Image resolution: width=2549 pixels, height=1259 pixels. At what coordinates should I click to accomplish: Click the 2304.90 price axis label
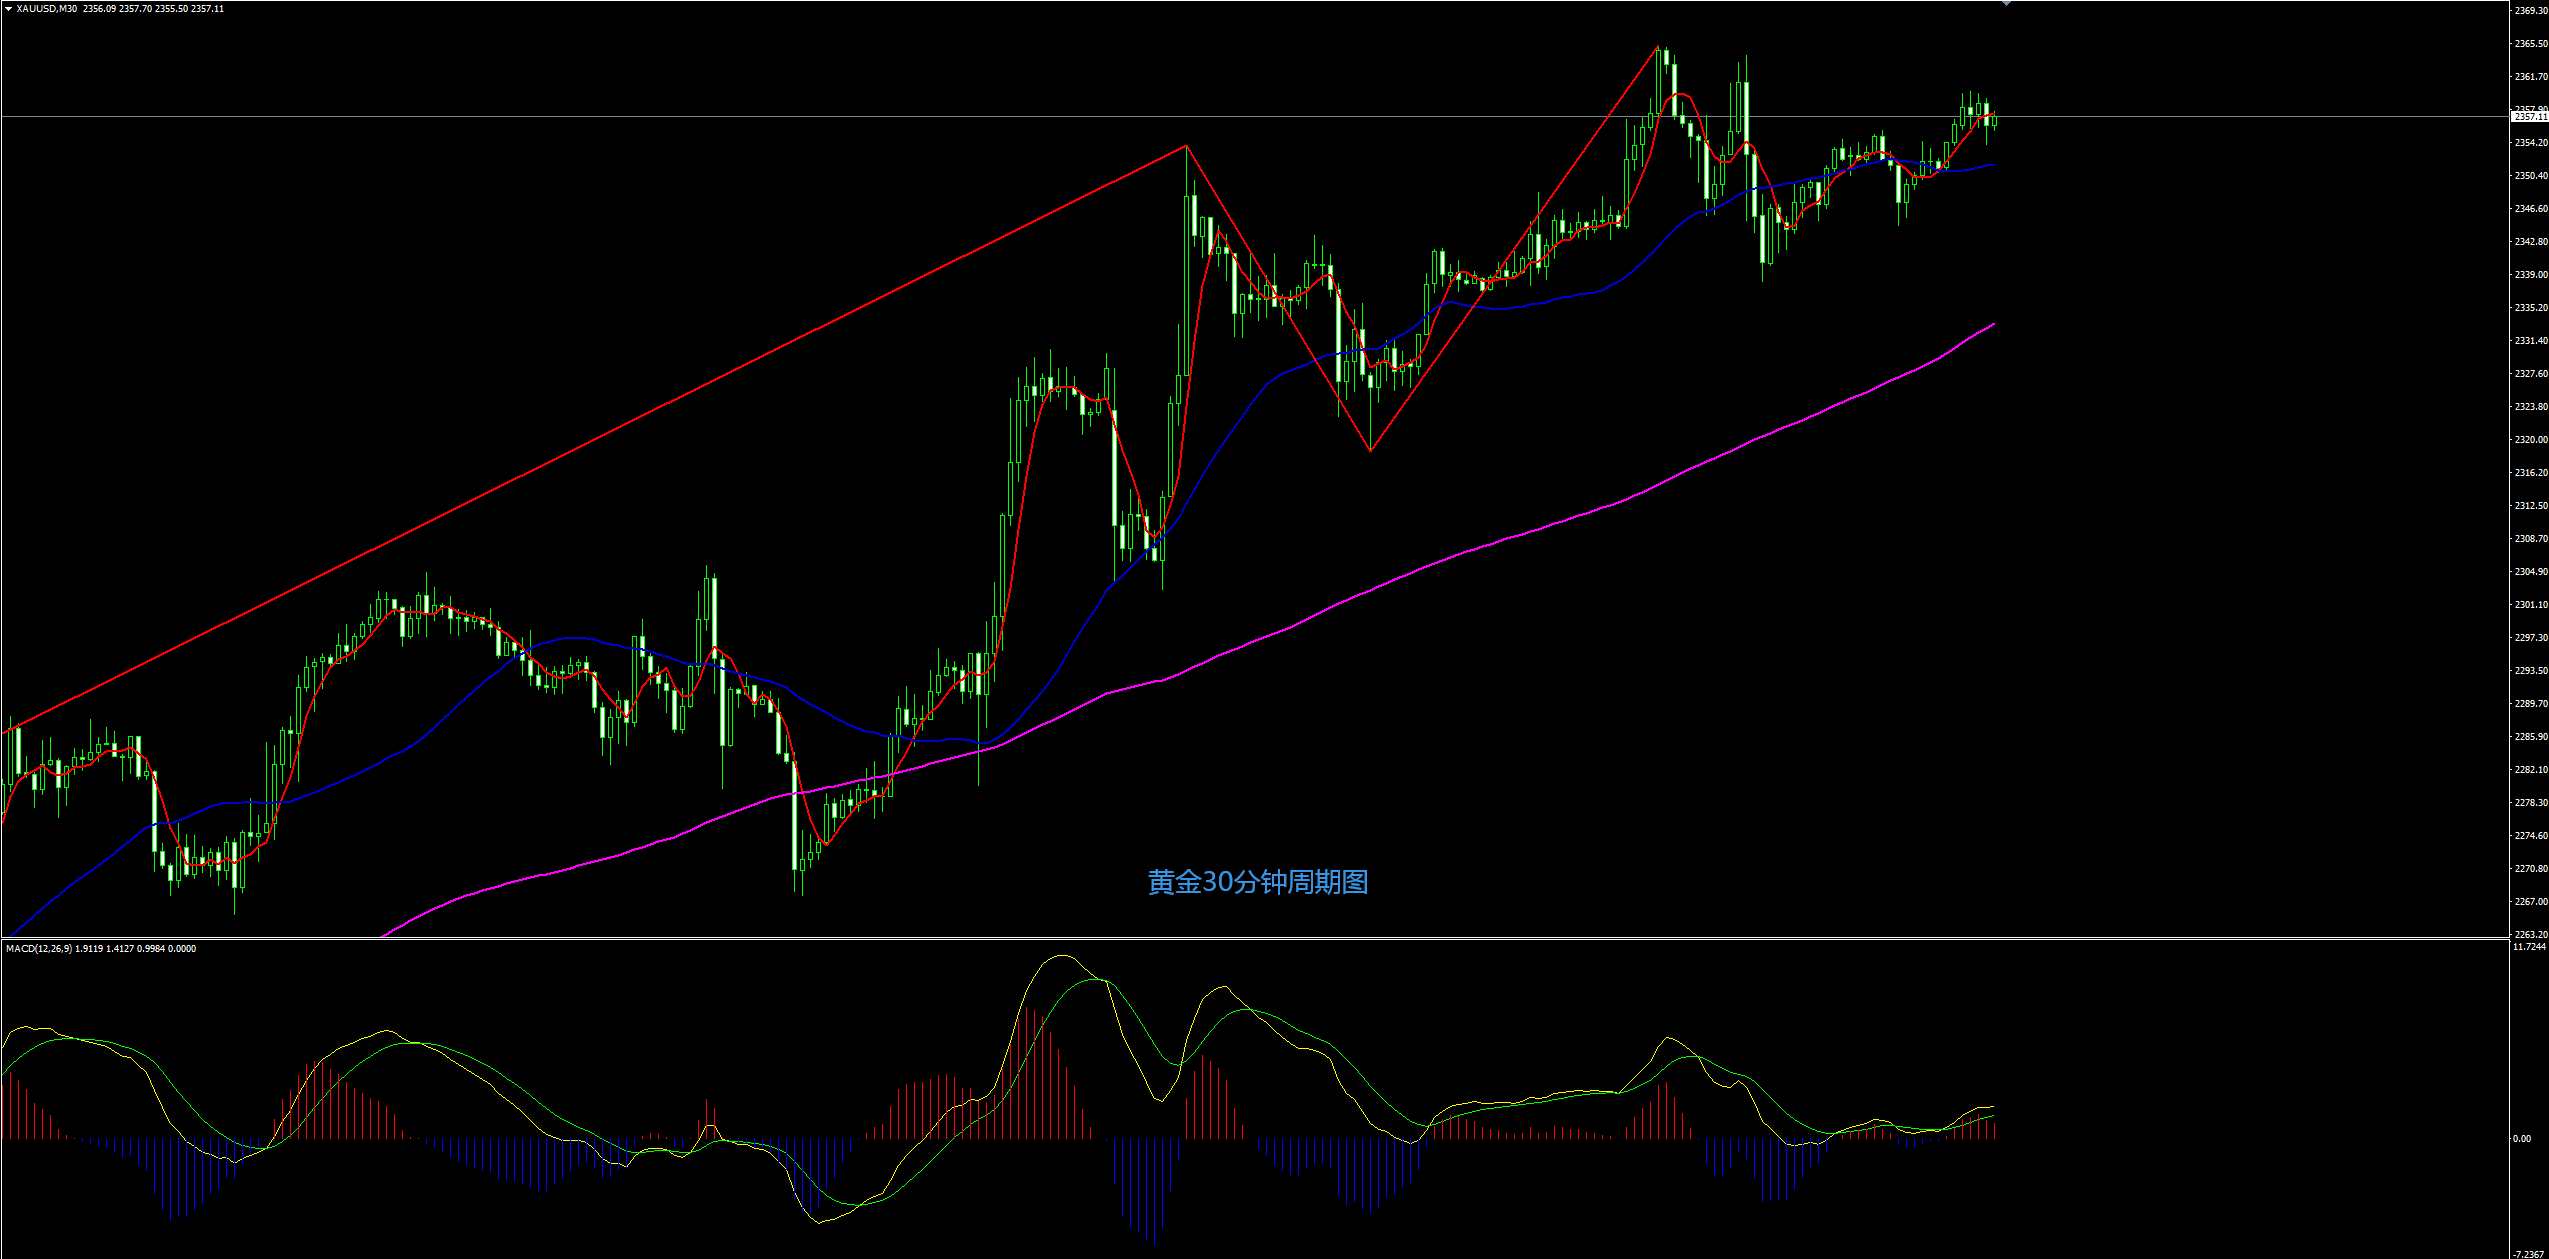2530,572
